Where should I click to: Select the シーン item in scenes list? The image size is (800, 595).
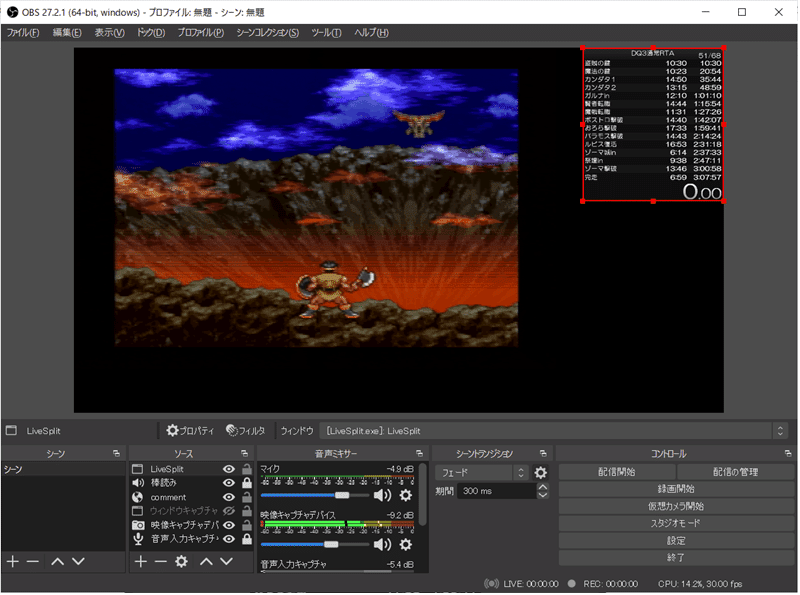(63, 470)
